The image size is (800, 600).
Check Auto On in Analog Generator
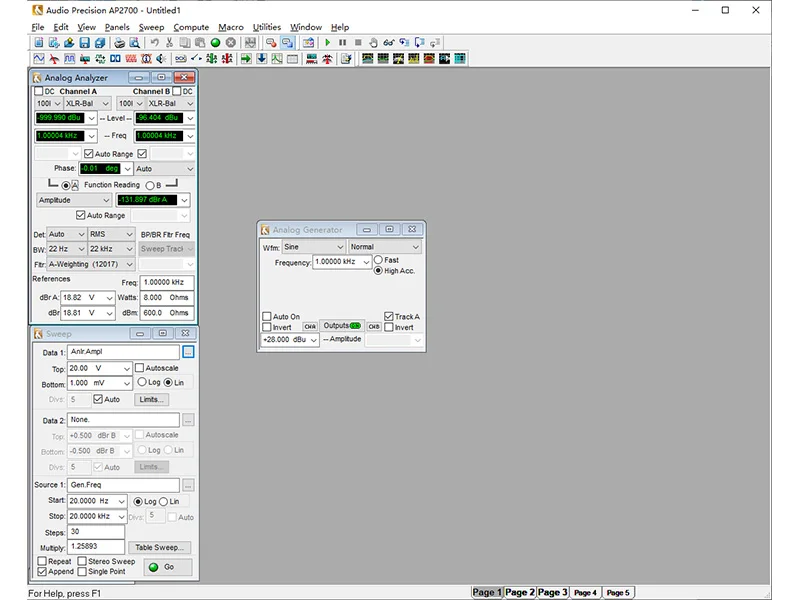click(266, 316)
